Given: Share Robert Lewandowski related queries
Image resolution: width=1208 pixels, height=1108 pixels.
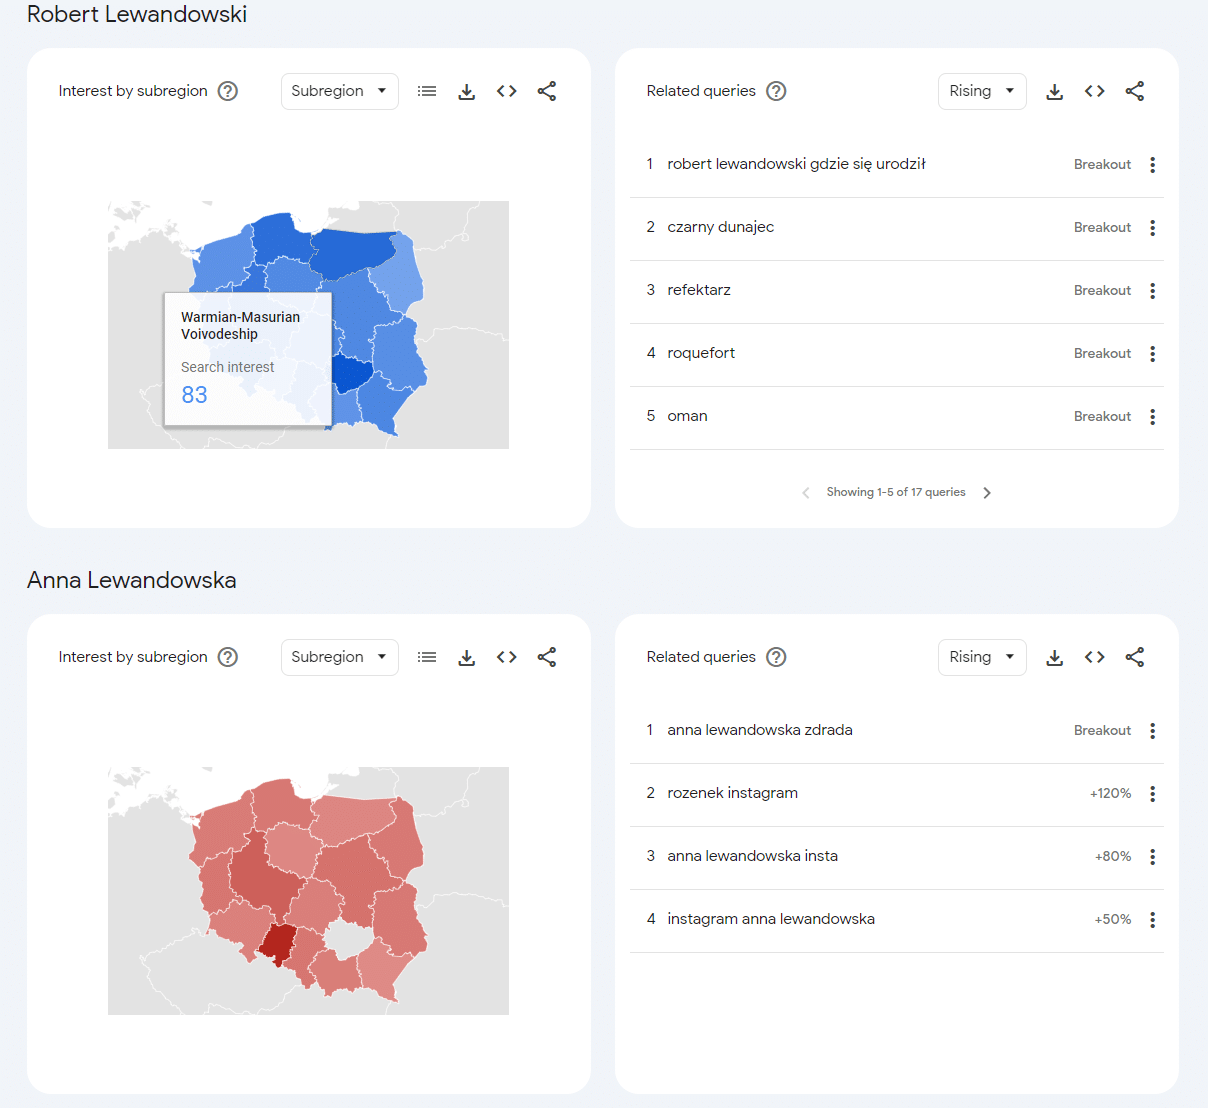Looking at the screenshot, I should (x=1135, y=91).
